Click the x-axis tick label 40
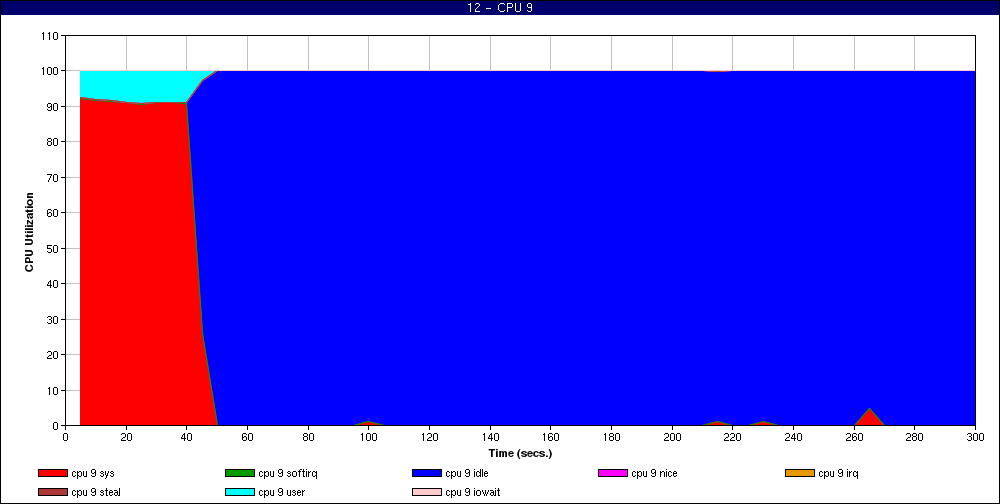This screenshot has width=1000, height=504. coord(187,437)
